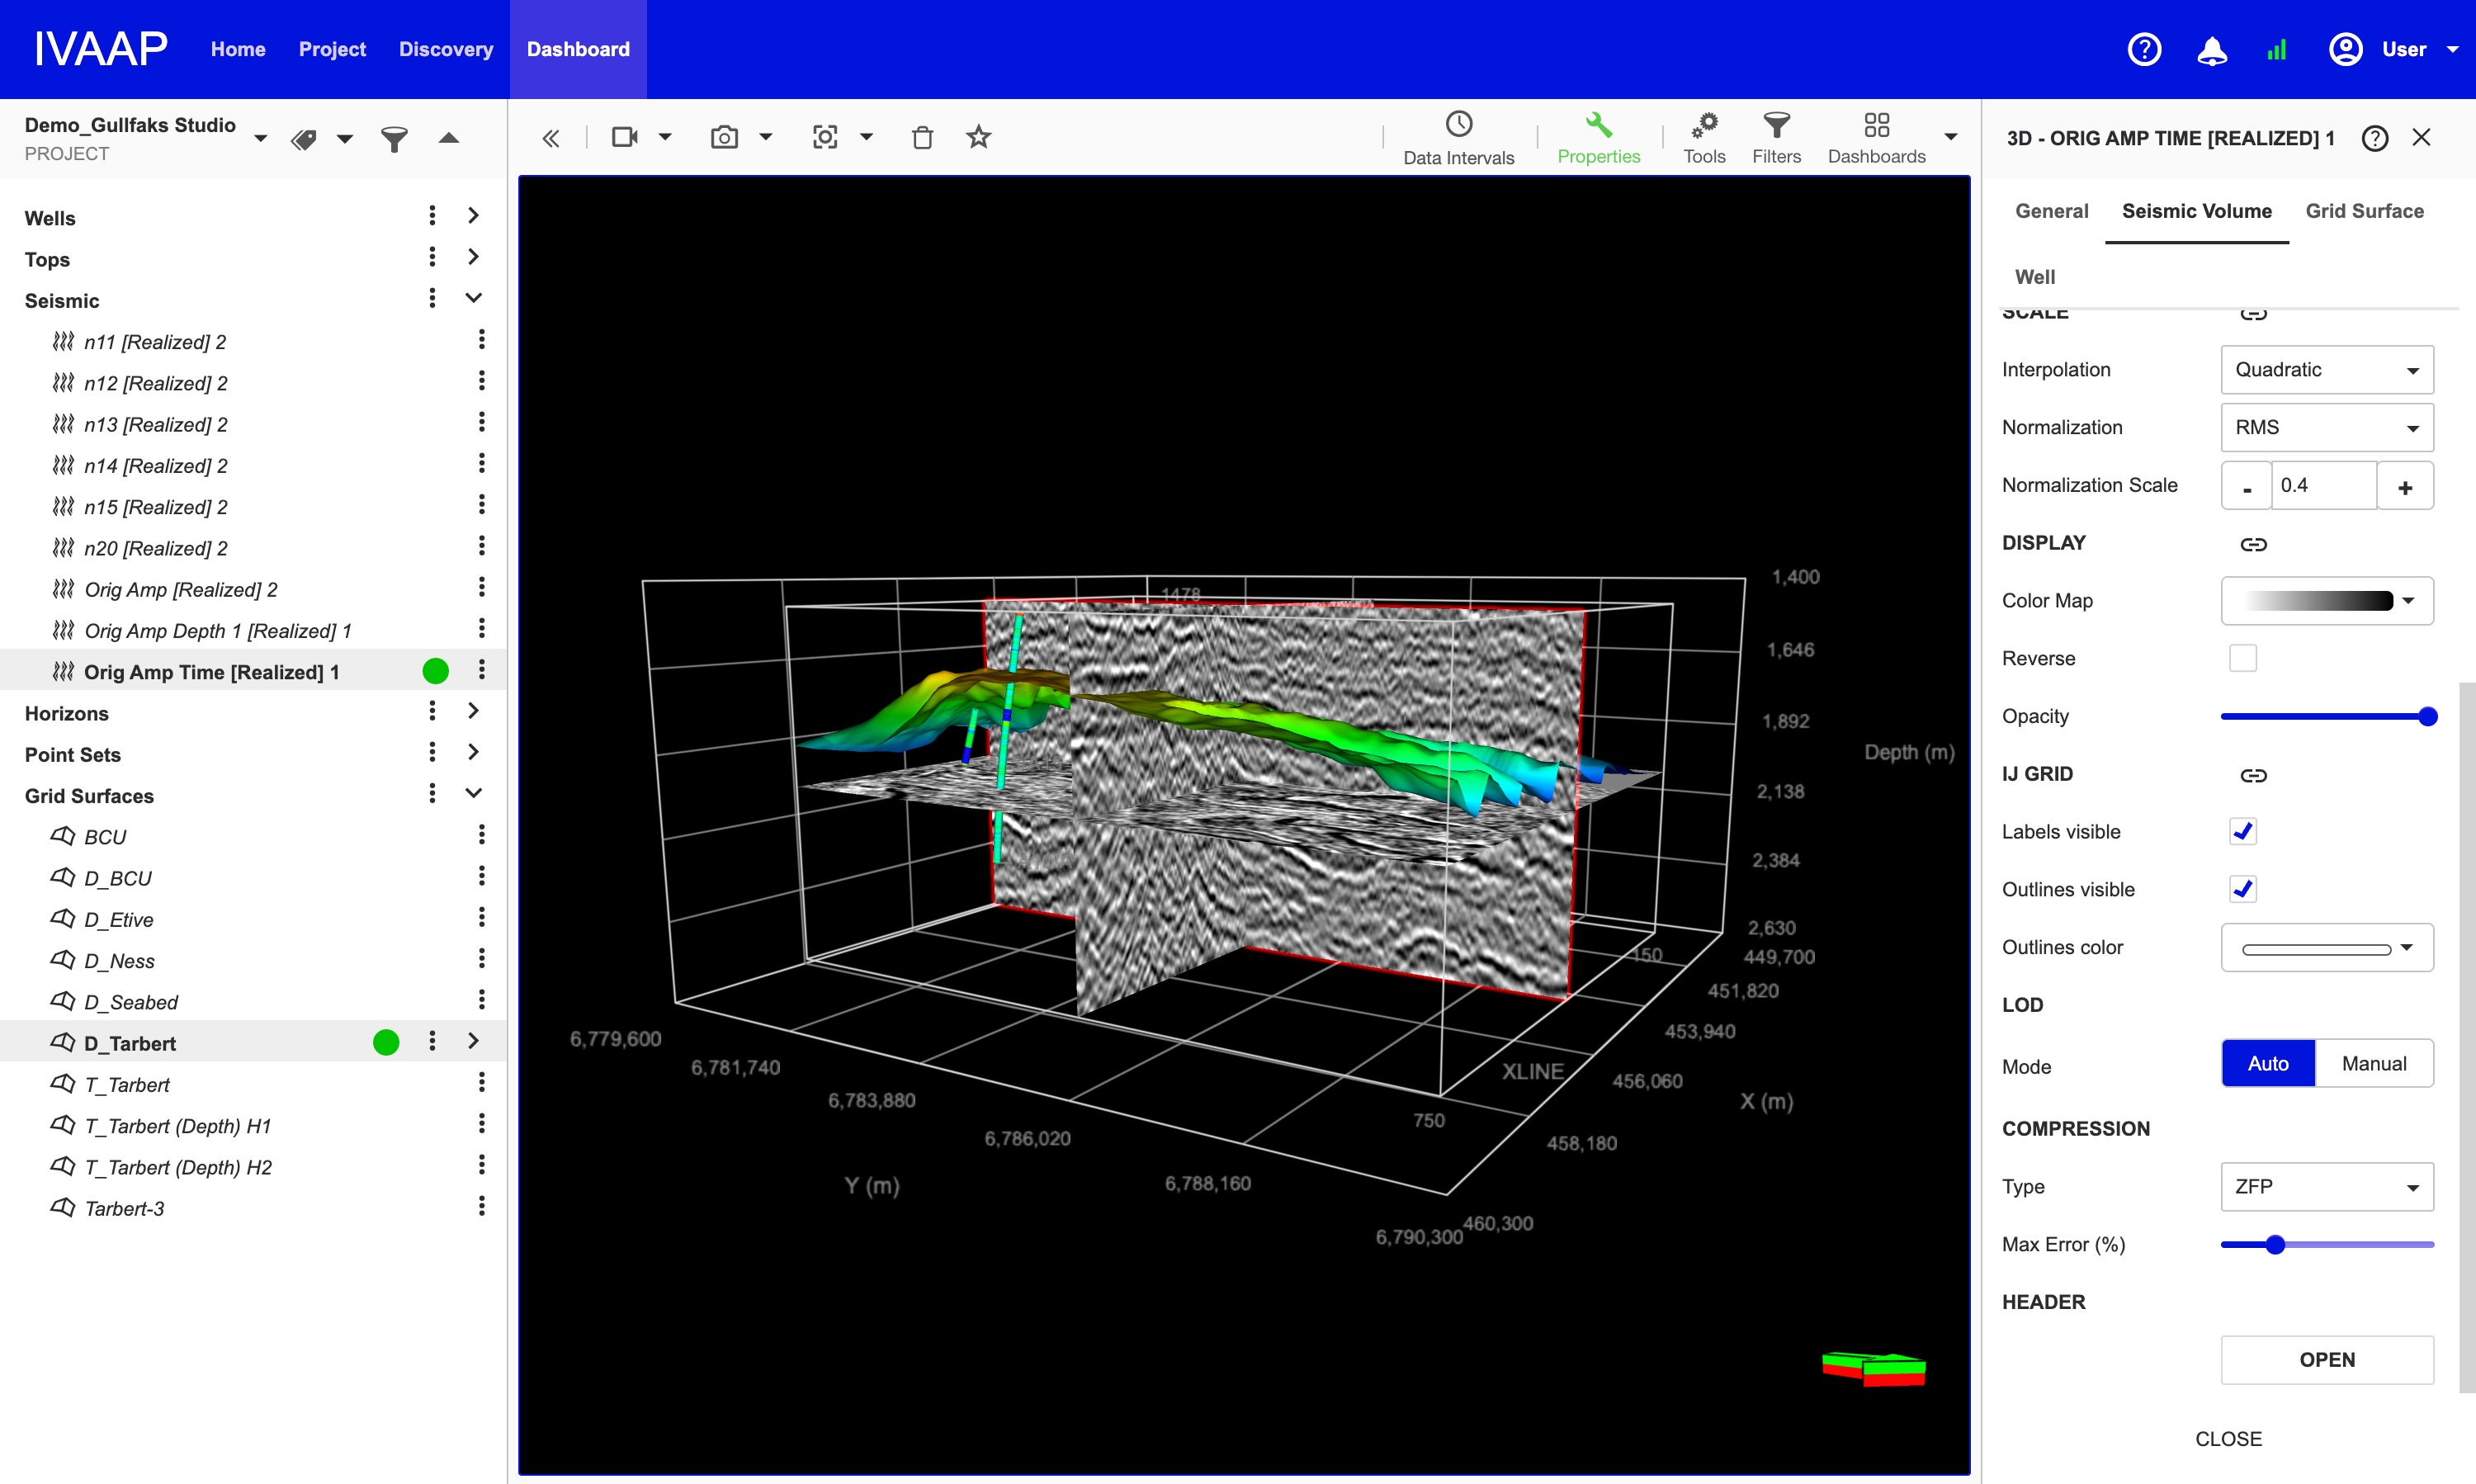The width and height of the screenshot is (2476, 1484).
Task: Toggle the Properties wrench tool
Action: tap(1598, 138)
